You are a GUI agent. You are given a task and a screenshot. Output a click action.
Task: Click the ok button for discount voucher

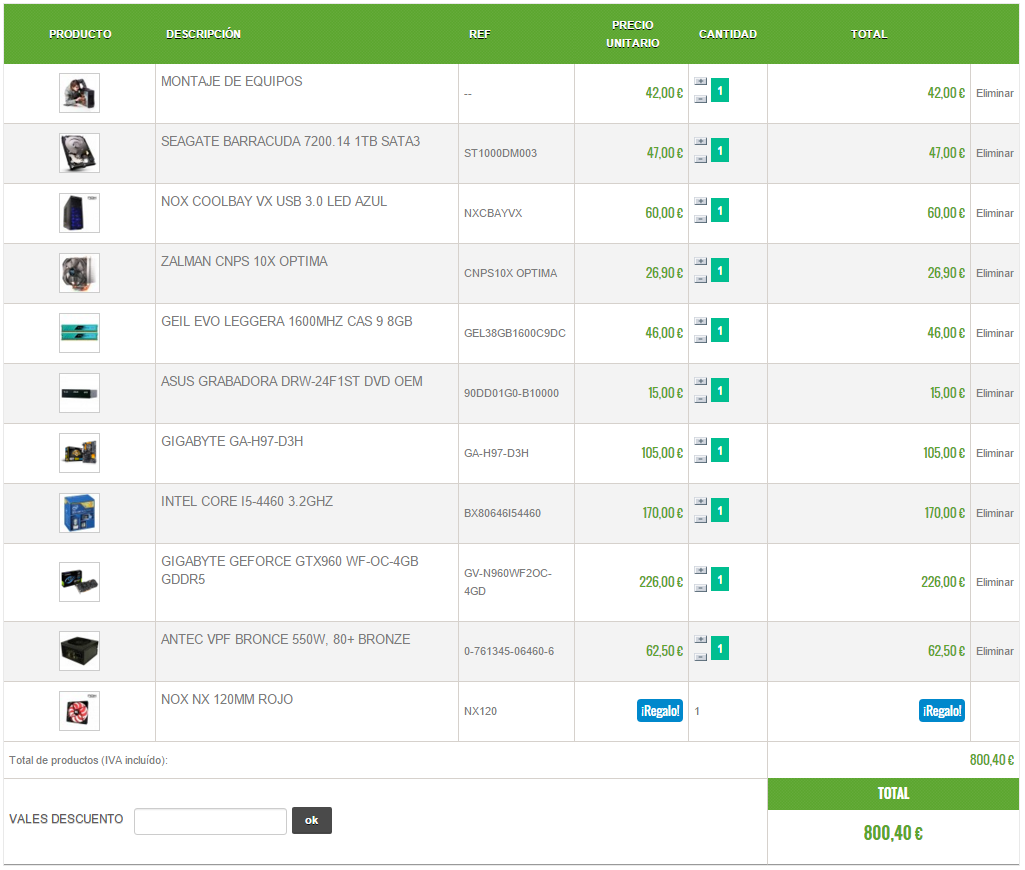[312, 821]
